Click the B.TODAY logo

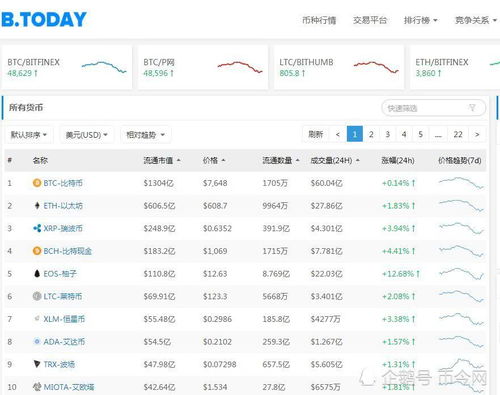pyautogui.click(x=44, y=19)
